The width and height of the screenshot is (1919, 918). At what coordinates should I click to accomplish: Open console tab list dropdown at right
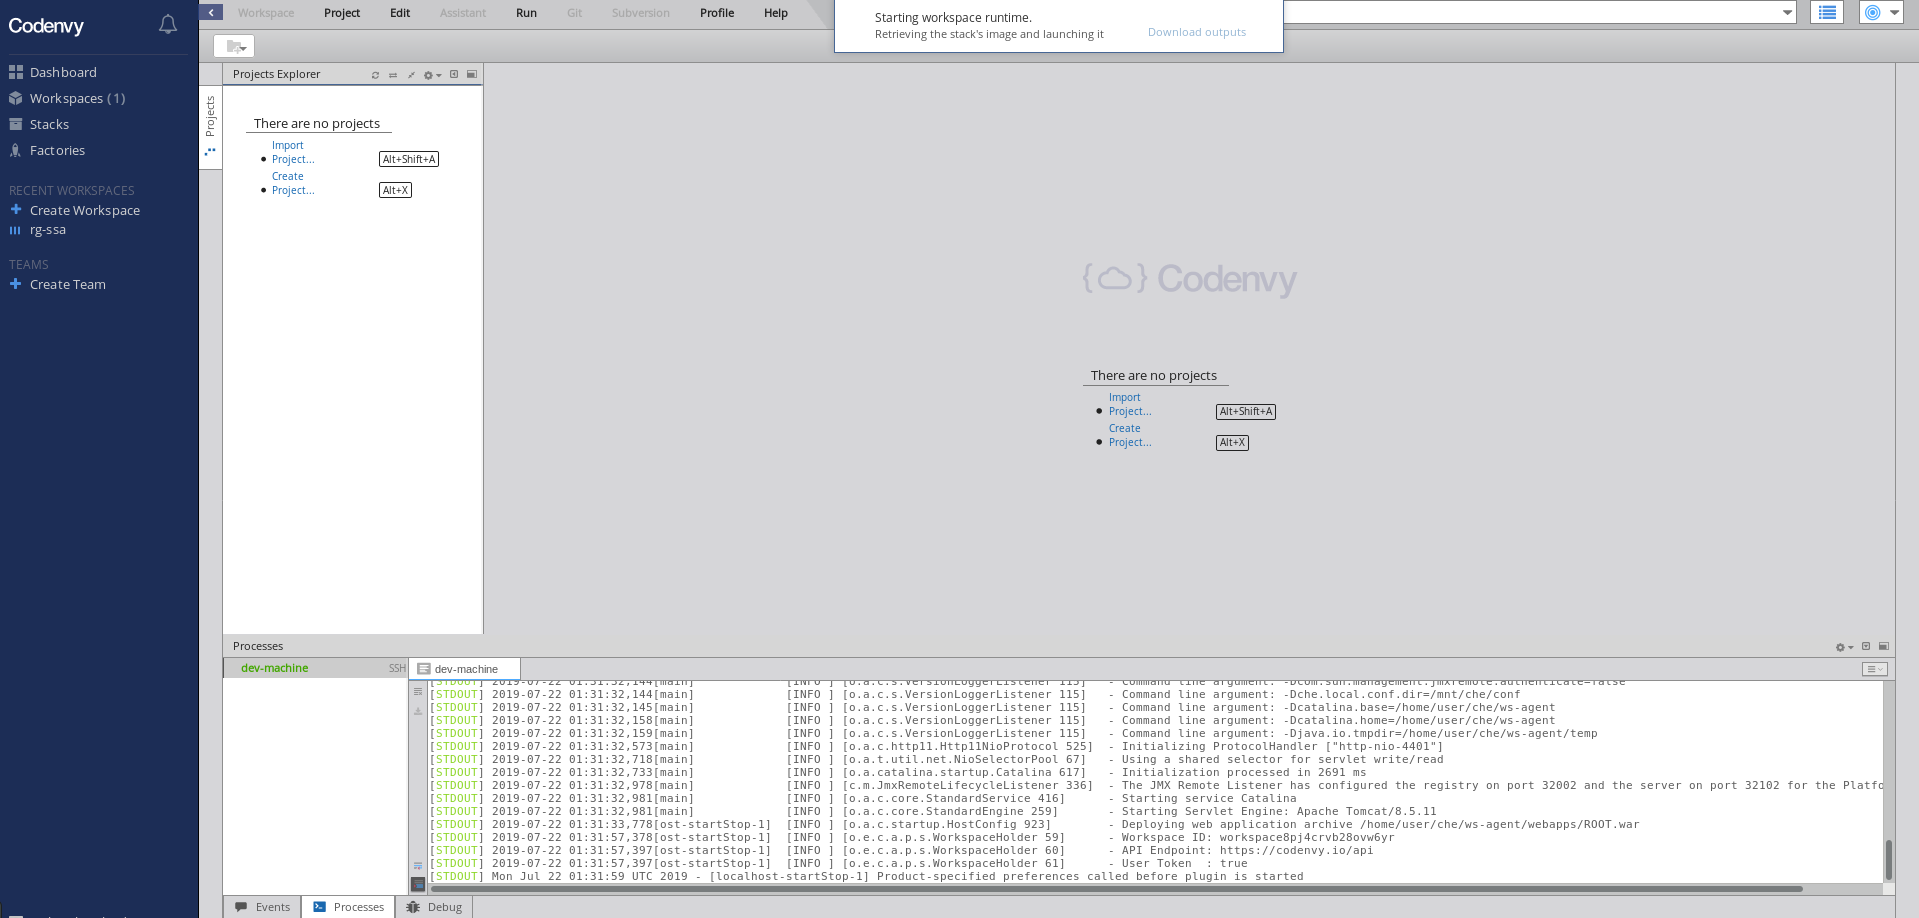tap(1875, 669)
